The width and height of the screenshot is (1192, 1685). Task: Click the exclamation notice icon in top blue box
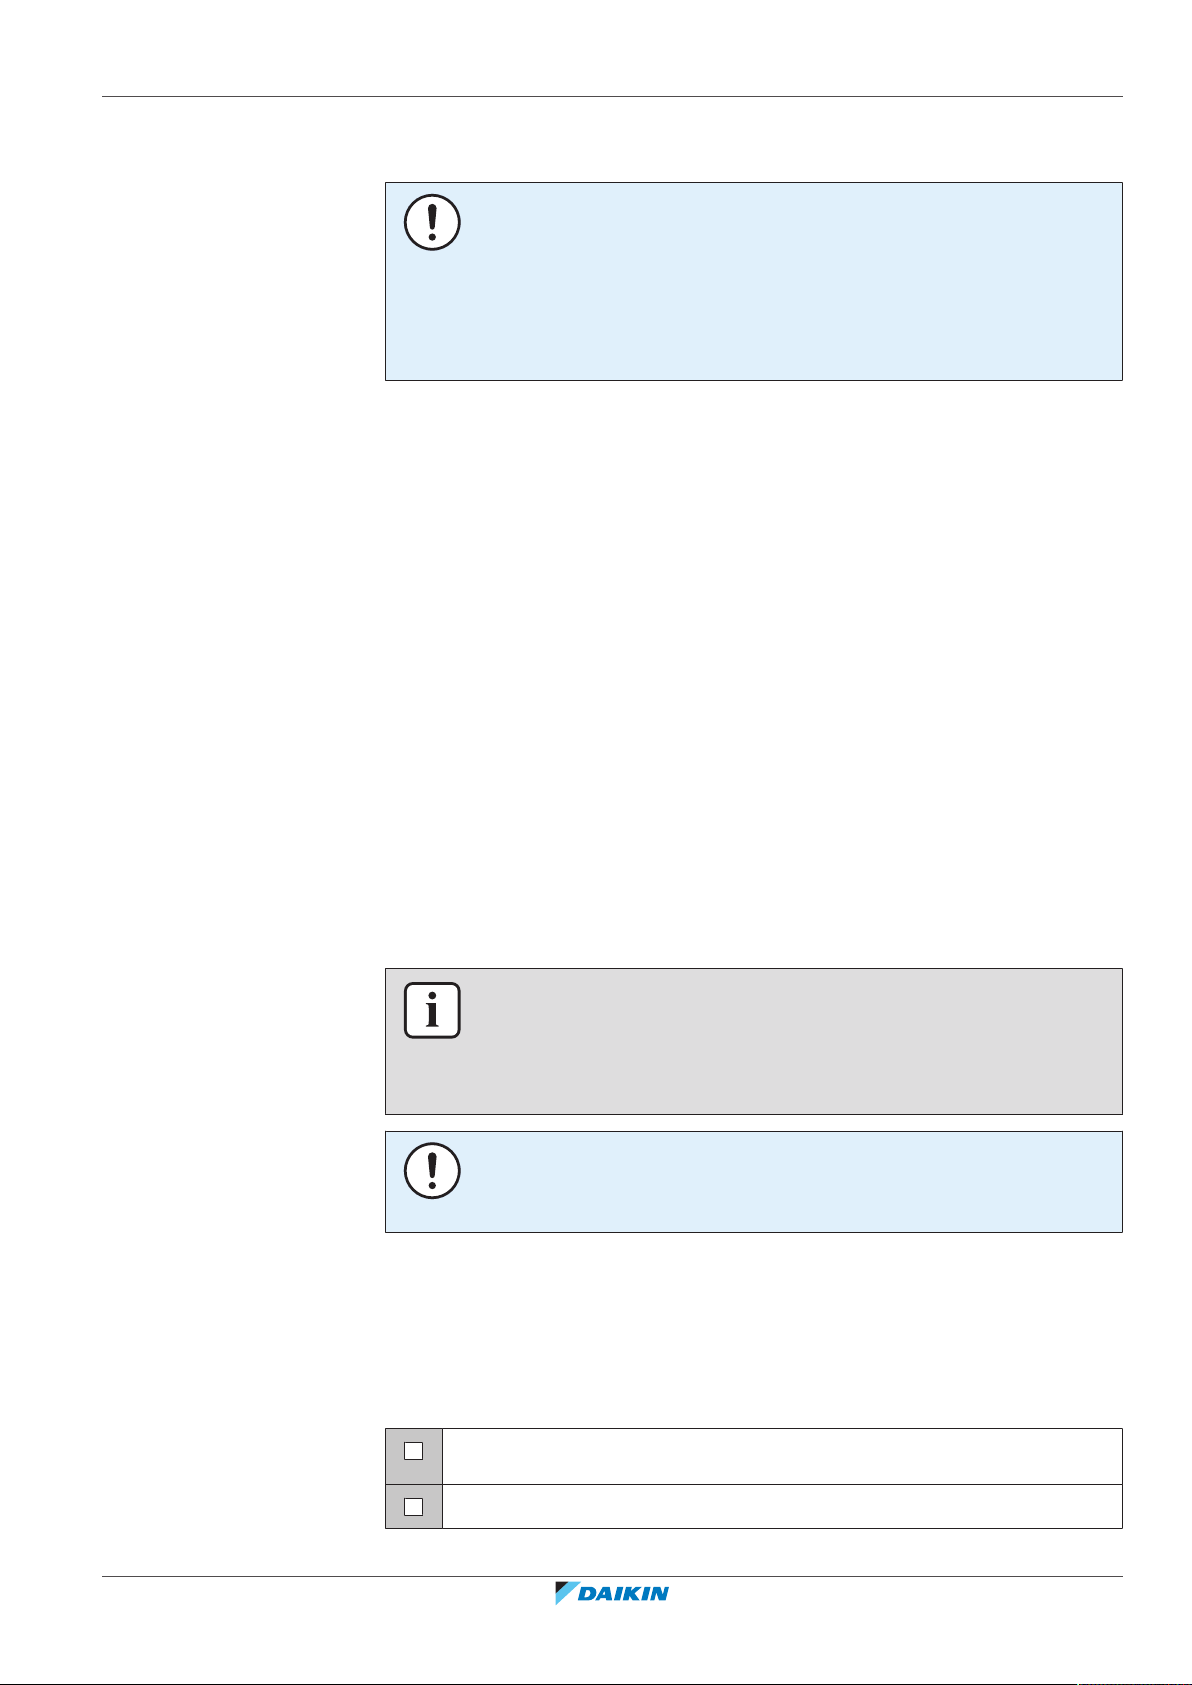click(x=432, y=222)
